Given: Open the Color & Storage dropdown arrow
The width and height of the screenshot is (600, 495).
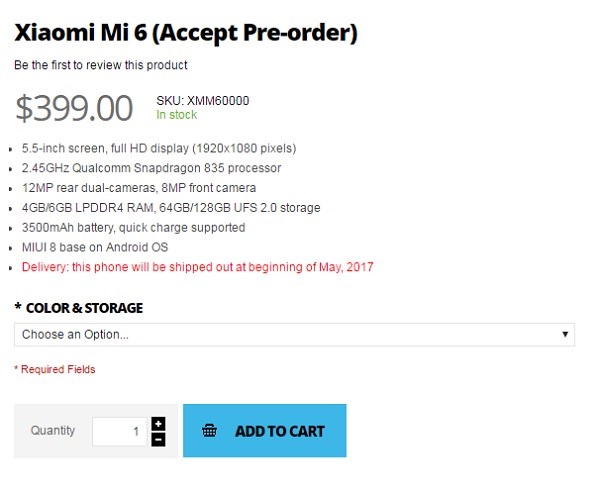Looking at the screenshot, I should coord(565,334).
